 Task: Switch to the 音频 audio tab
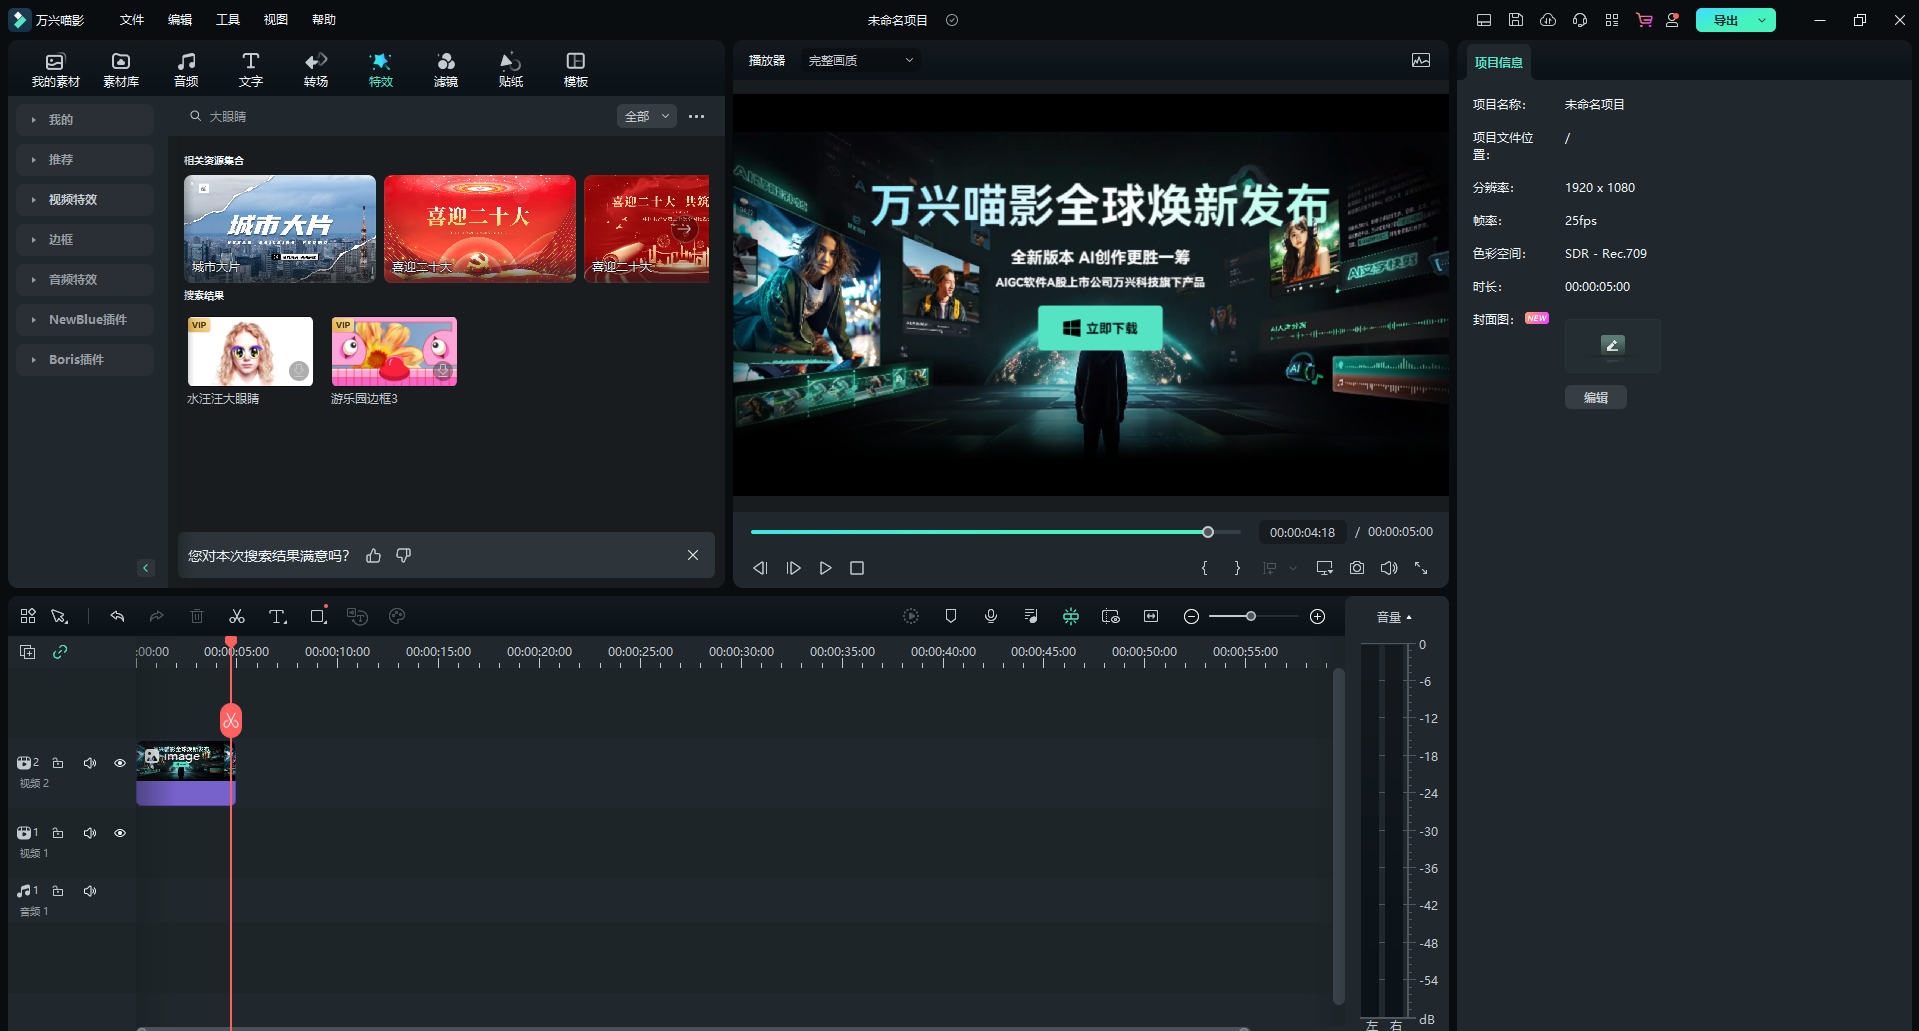pos(186,70)
